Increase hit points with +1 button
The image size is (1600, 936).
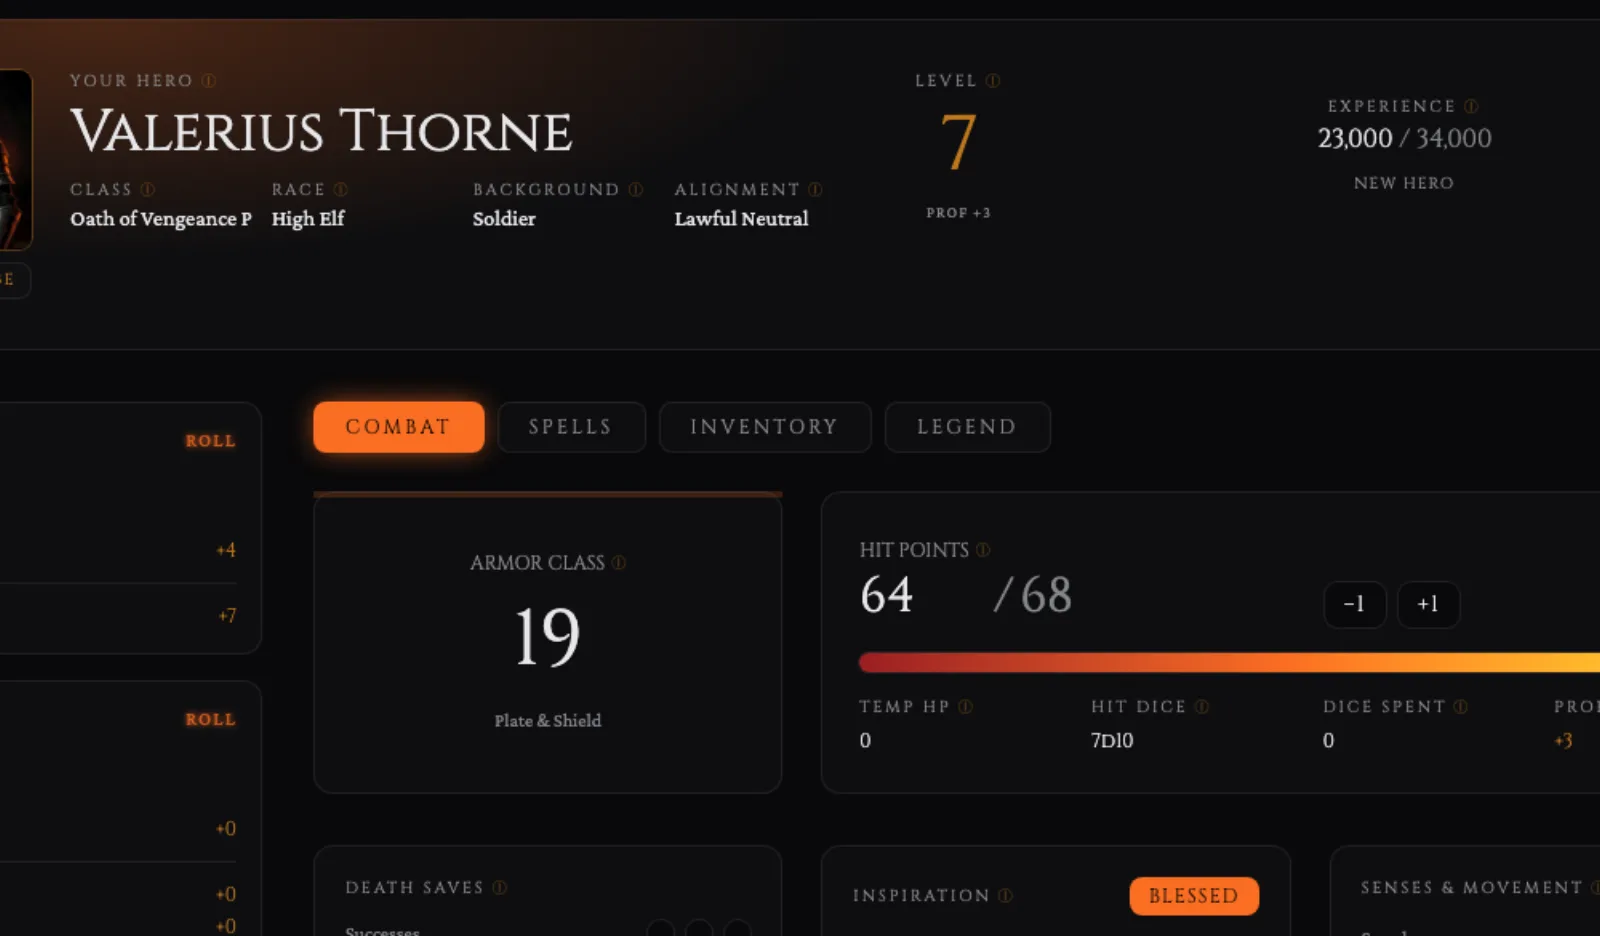[x=1428, y=605]
